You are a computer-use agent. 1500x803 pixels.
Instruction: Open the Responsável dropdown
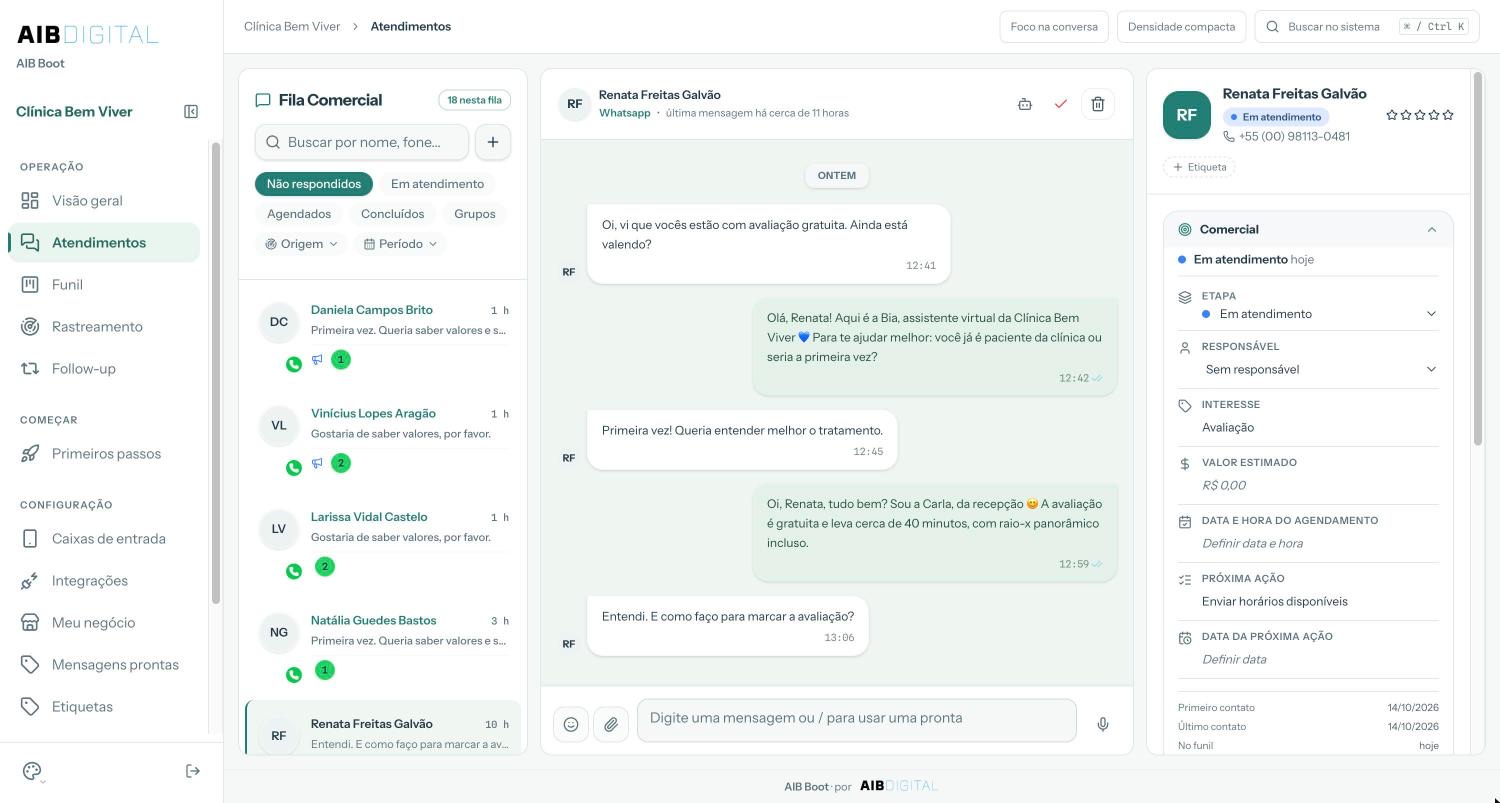click(1320, 369)
